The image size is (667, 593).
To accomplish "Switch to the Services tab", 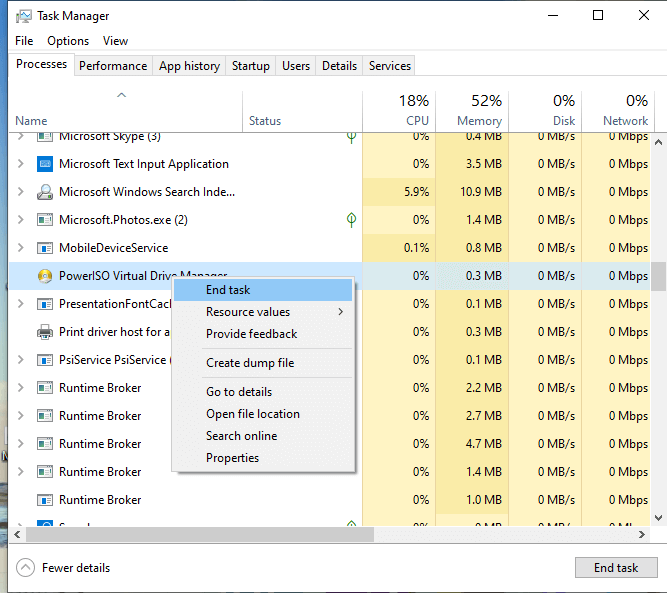I will click(x=390, y=66).
